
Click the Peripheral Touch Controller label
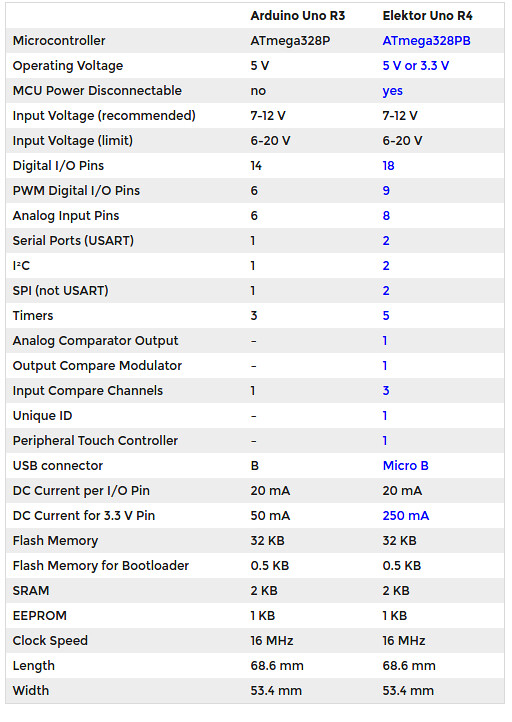[x=95, y=441]
